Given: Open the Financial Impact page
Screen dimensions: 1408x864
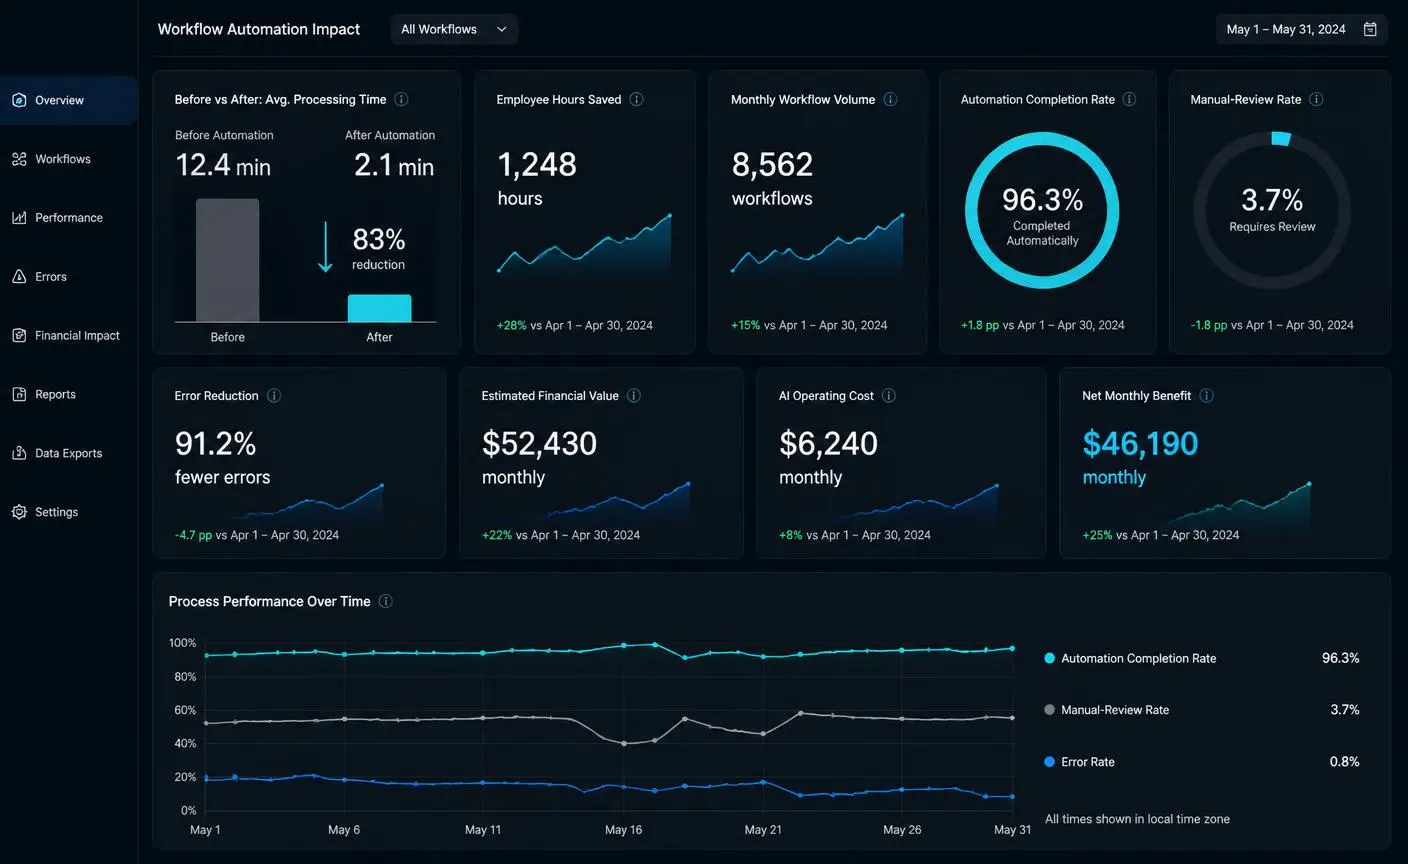Looking at the screenshot, I should pos(69,336).
